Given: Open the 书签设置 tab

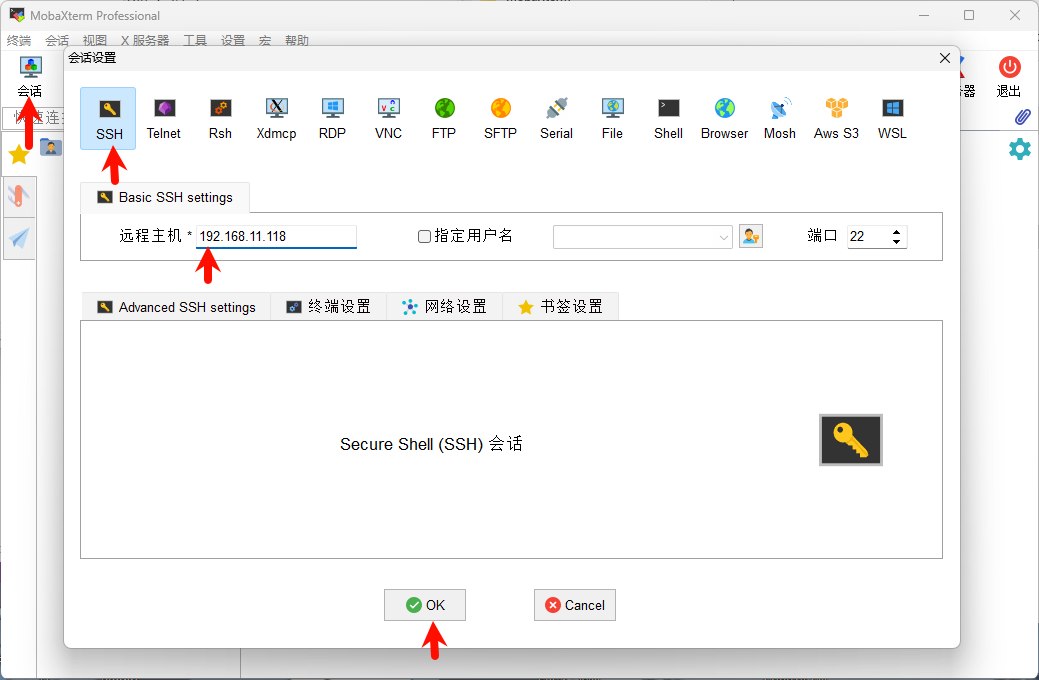Looking at the screenshot, I should tap(561, 307).
